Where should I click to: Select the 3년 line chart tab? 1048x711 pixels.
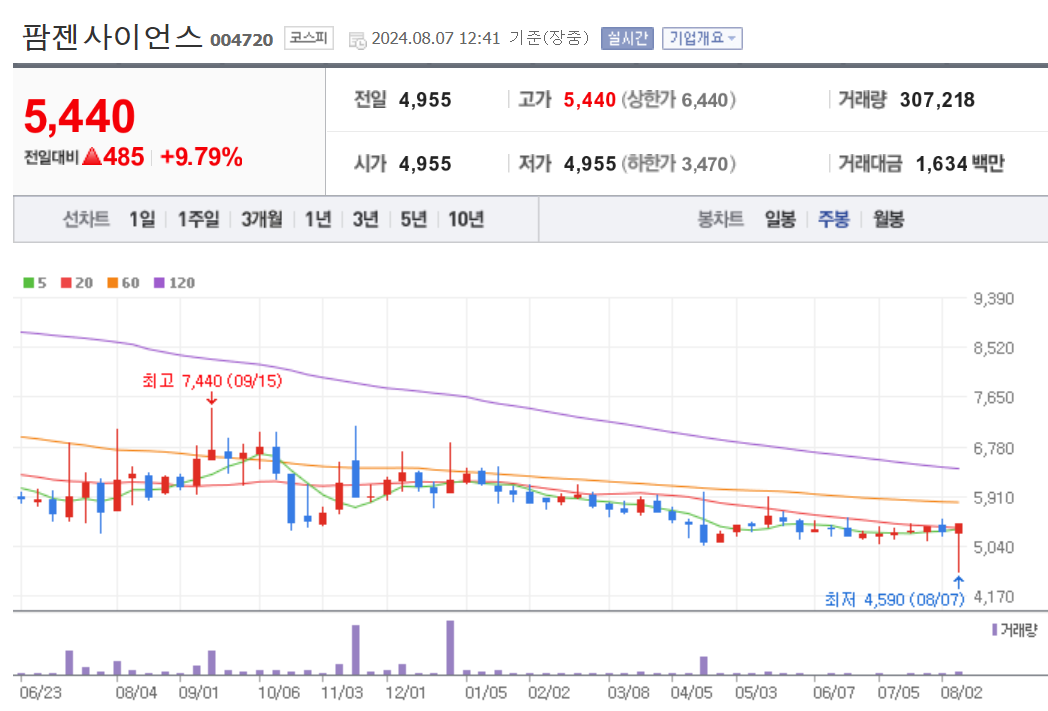point(366,219)
